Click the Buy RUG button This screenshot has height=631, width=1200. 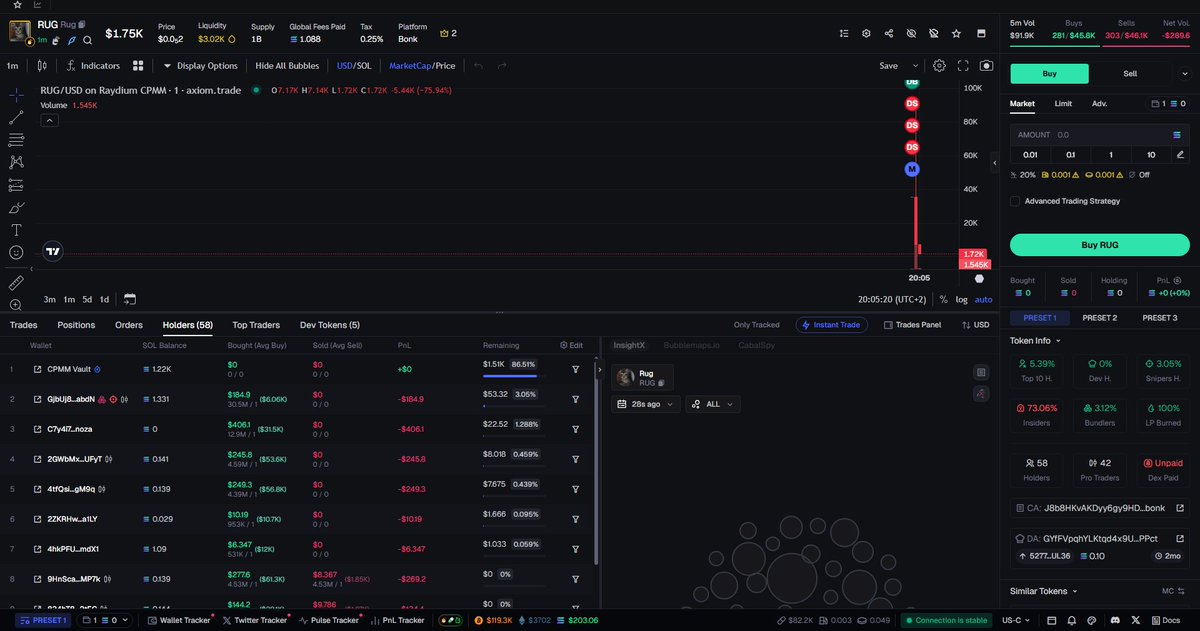point(1100,245)
